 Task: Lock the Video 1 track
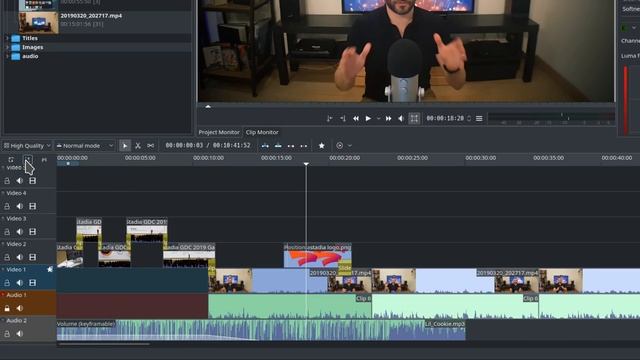click(x=7, y=282)
